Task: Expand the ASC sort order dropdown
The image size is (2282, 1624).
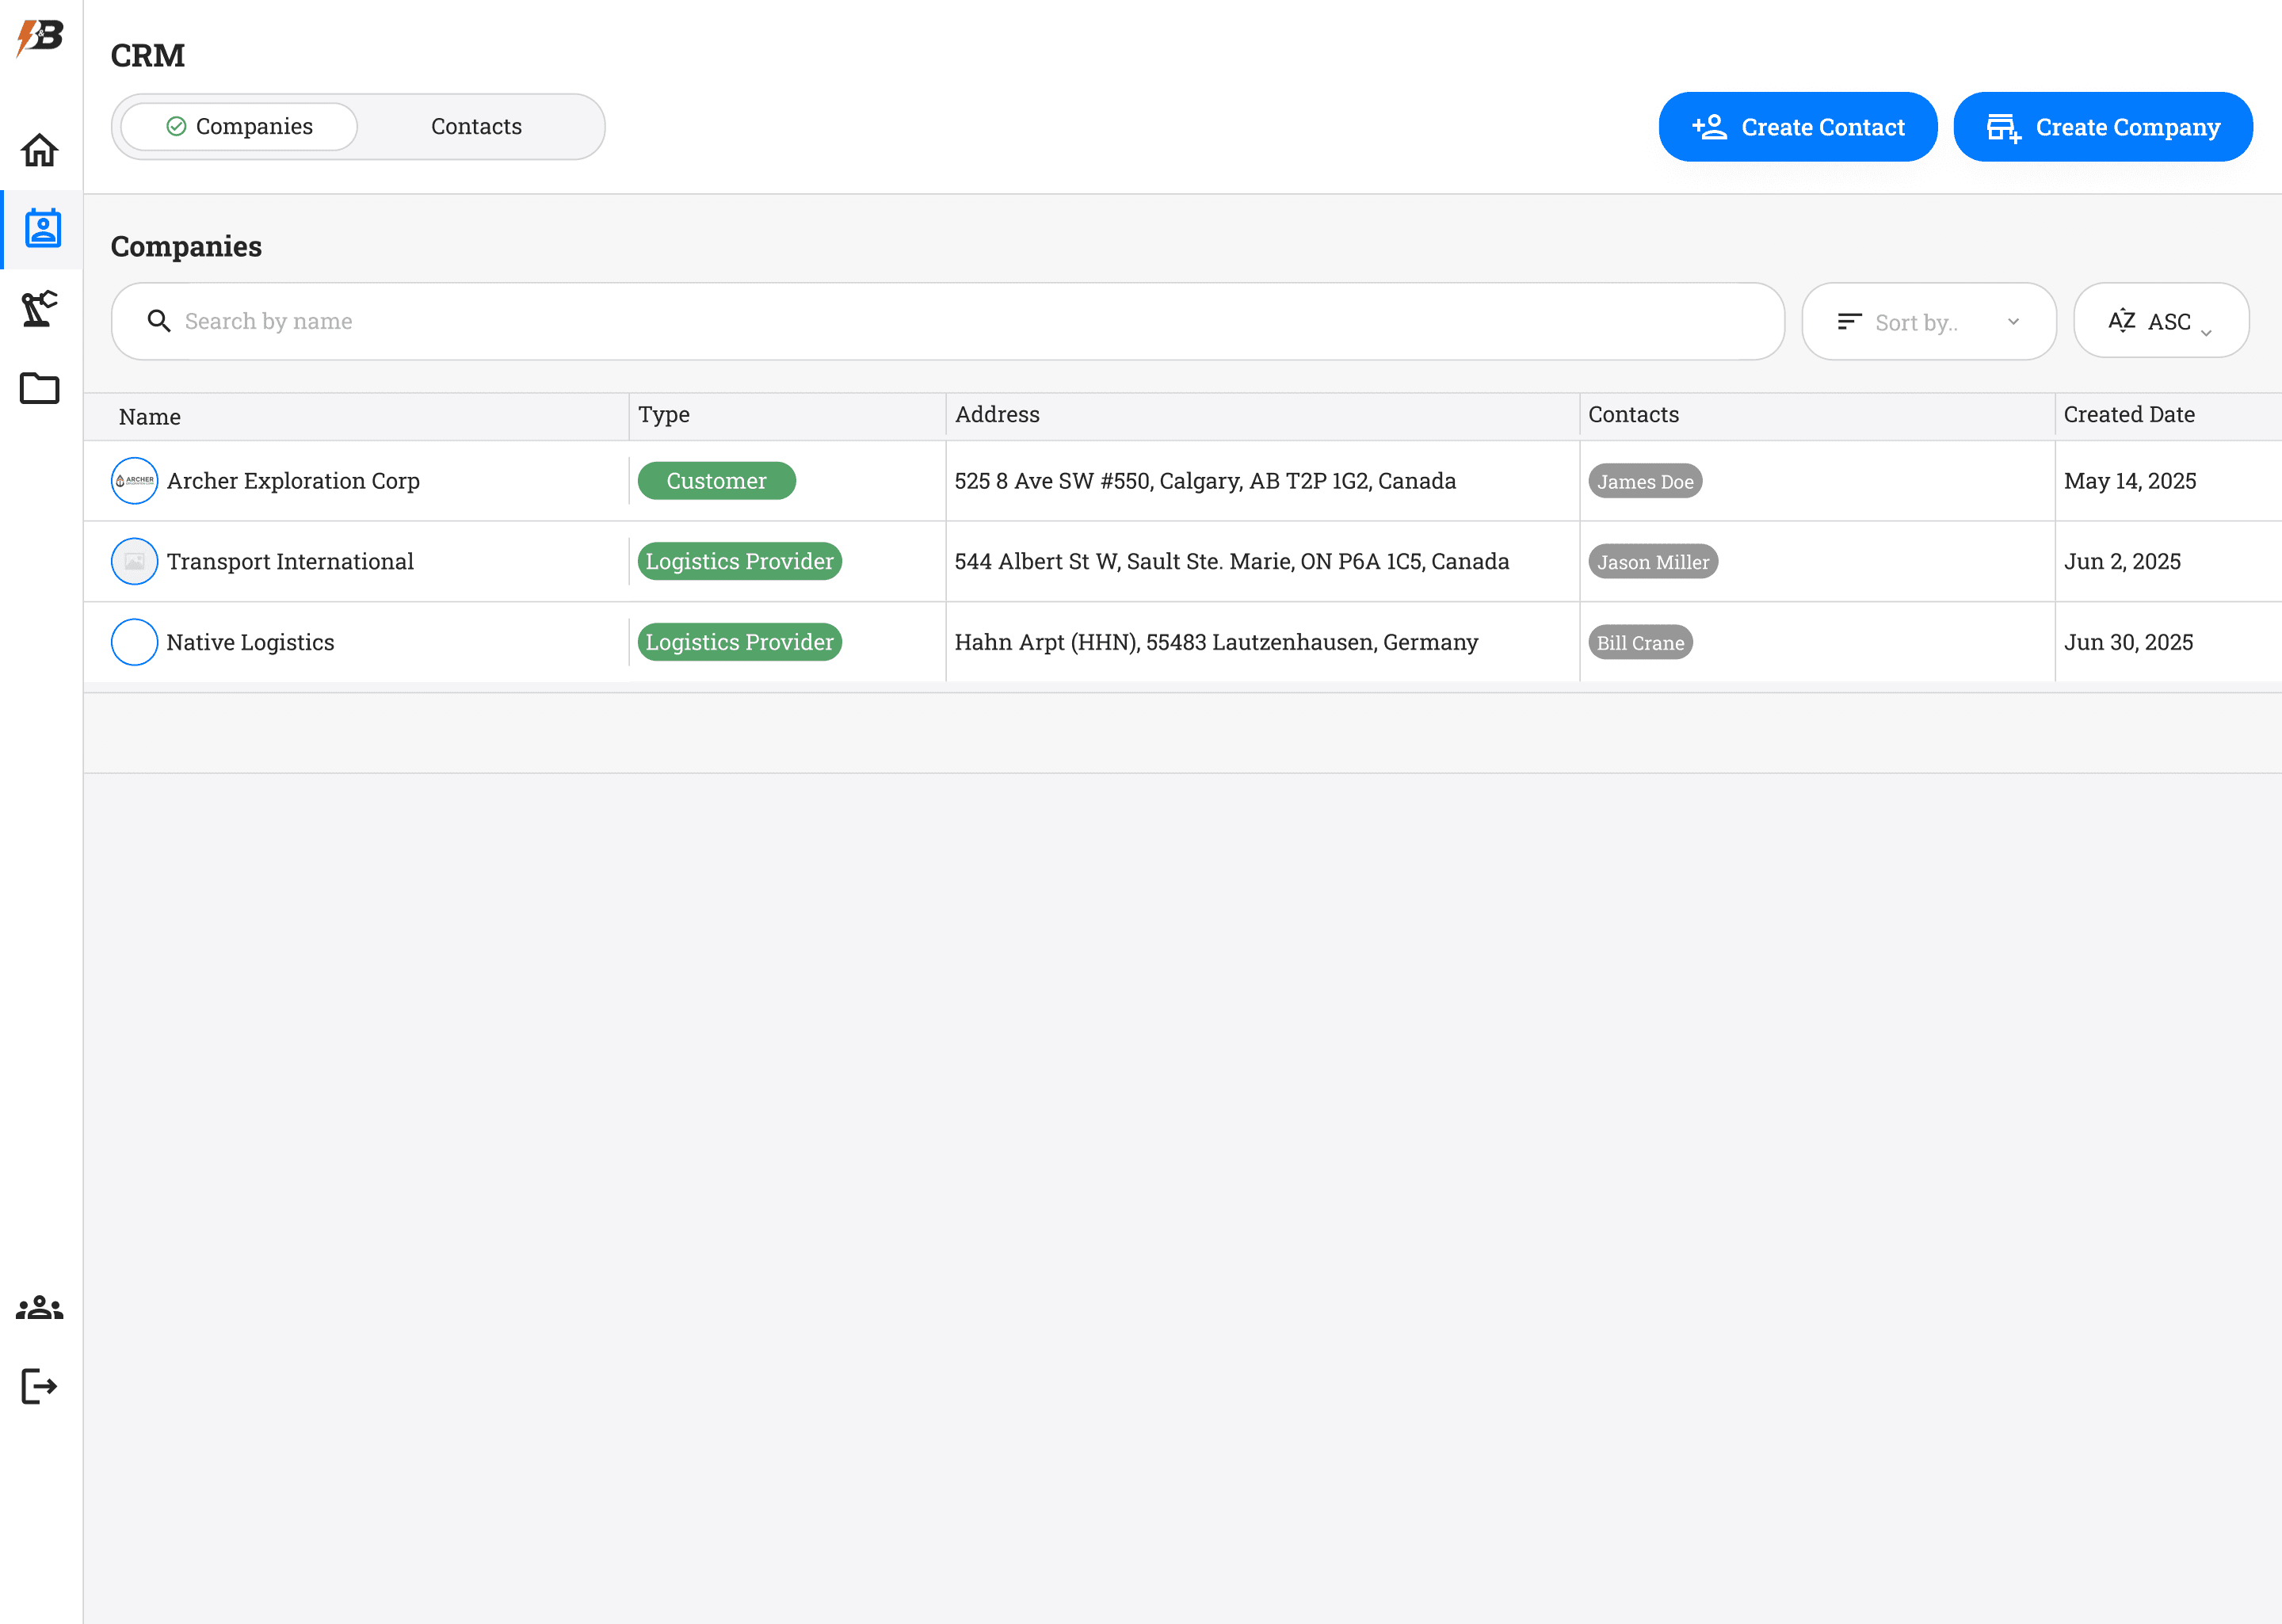Action: 2160,322
